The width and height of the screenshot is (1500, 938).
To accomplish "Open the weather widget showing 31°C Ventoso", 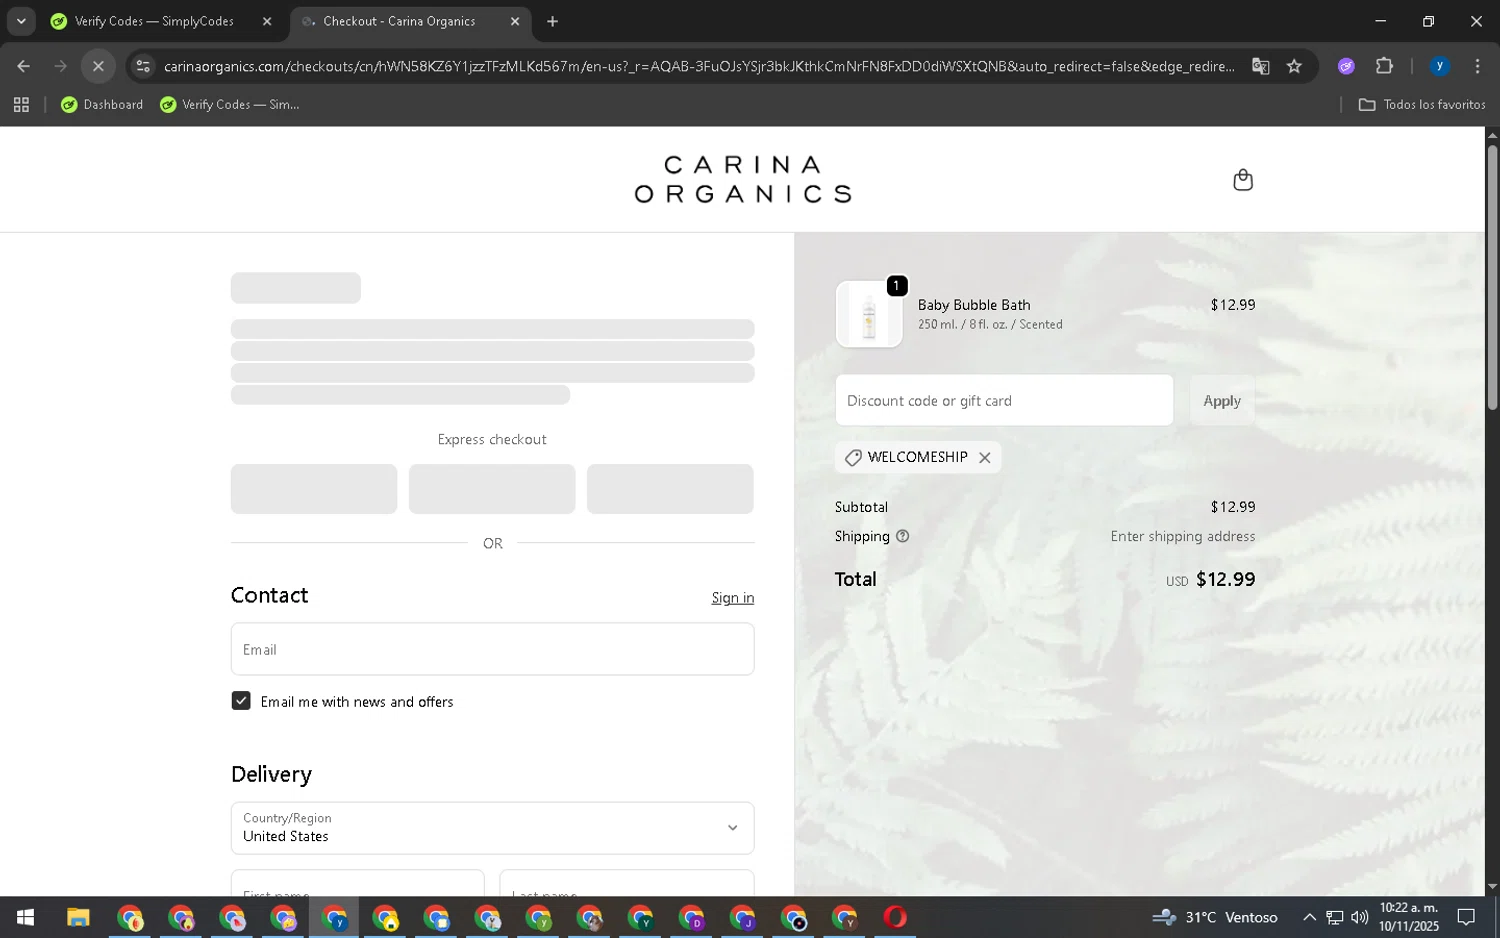I will click(x=1215, y=917).
